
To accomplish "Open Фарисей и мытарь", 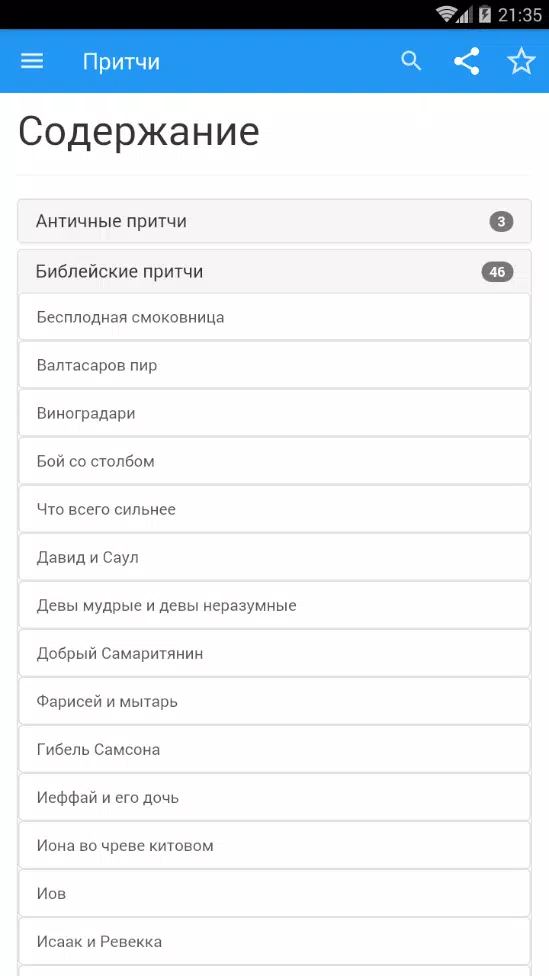I will 274,701.
